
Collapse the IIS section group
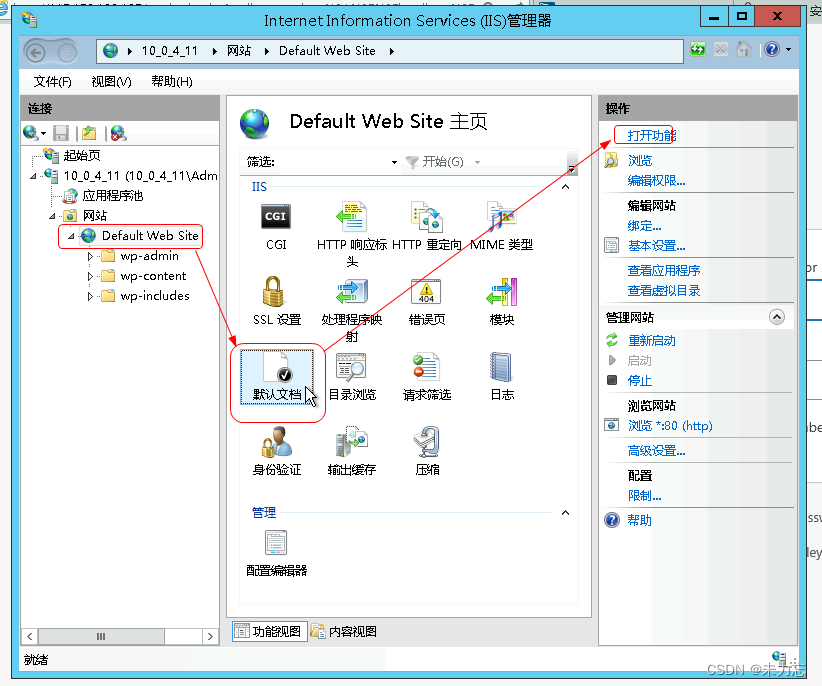[x=565, y=187]
